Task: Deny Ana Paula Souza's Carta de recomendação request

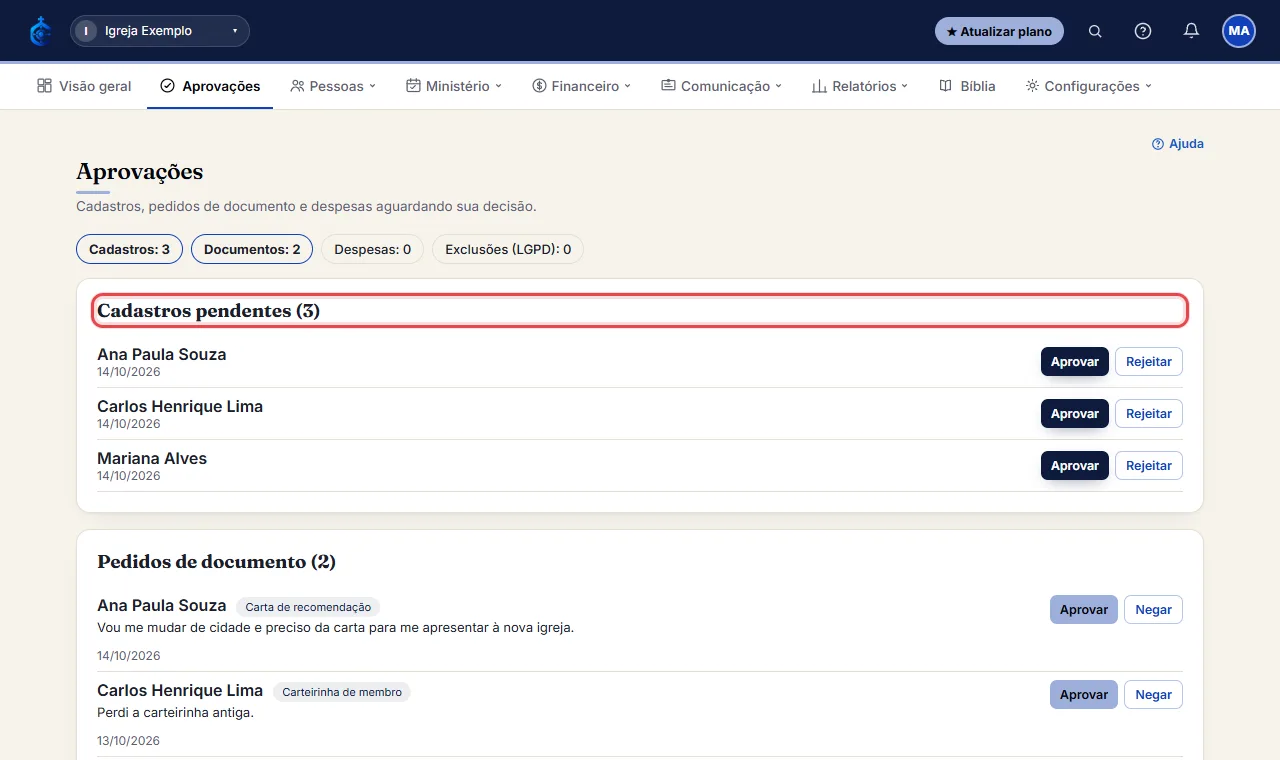Action: click(x=1154, y=609)
